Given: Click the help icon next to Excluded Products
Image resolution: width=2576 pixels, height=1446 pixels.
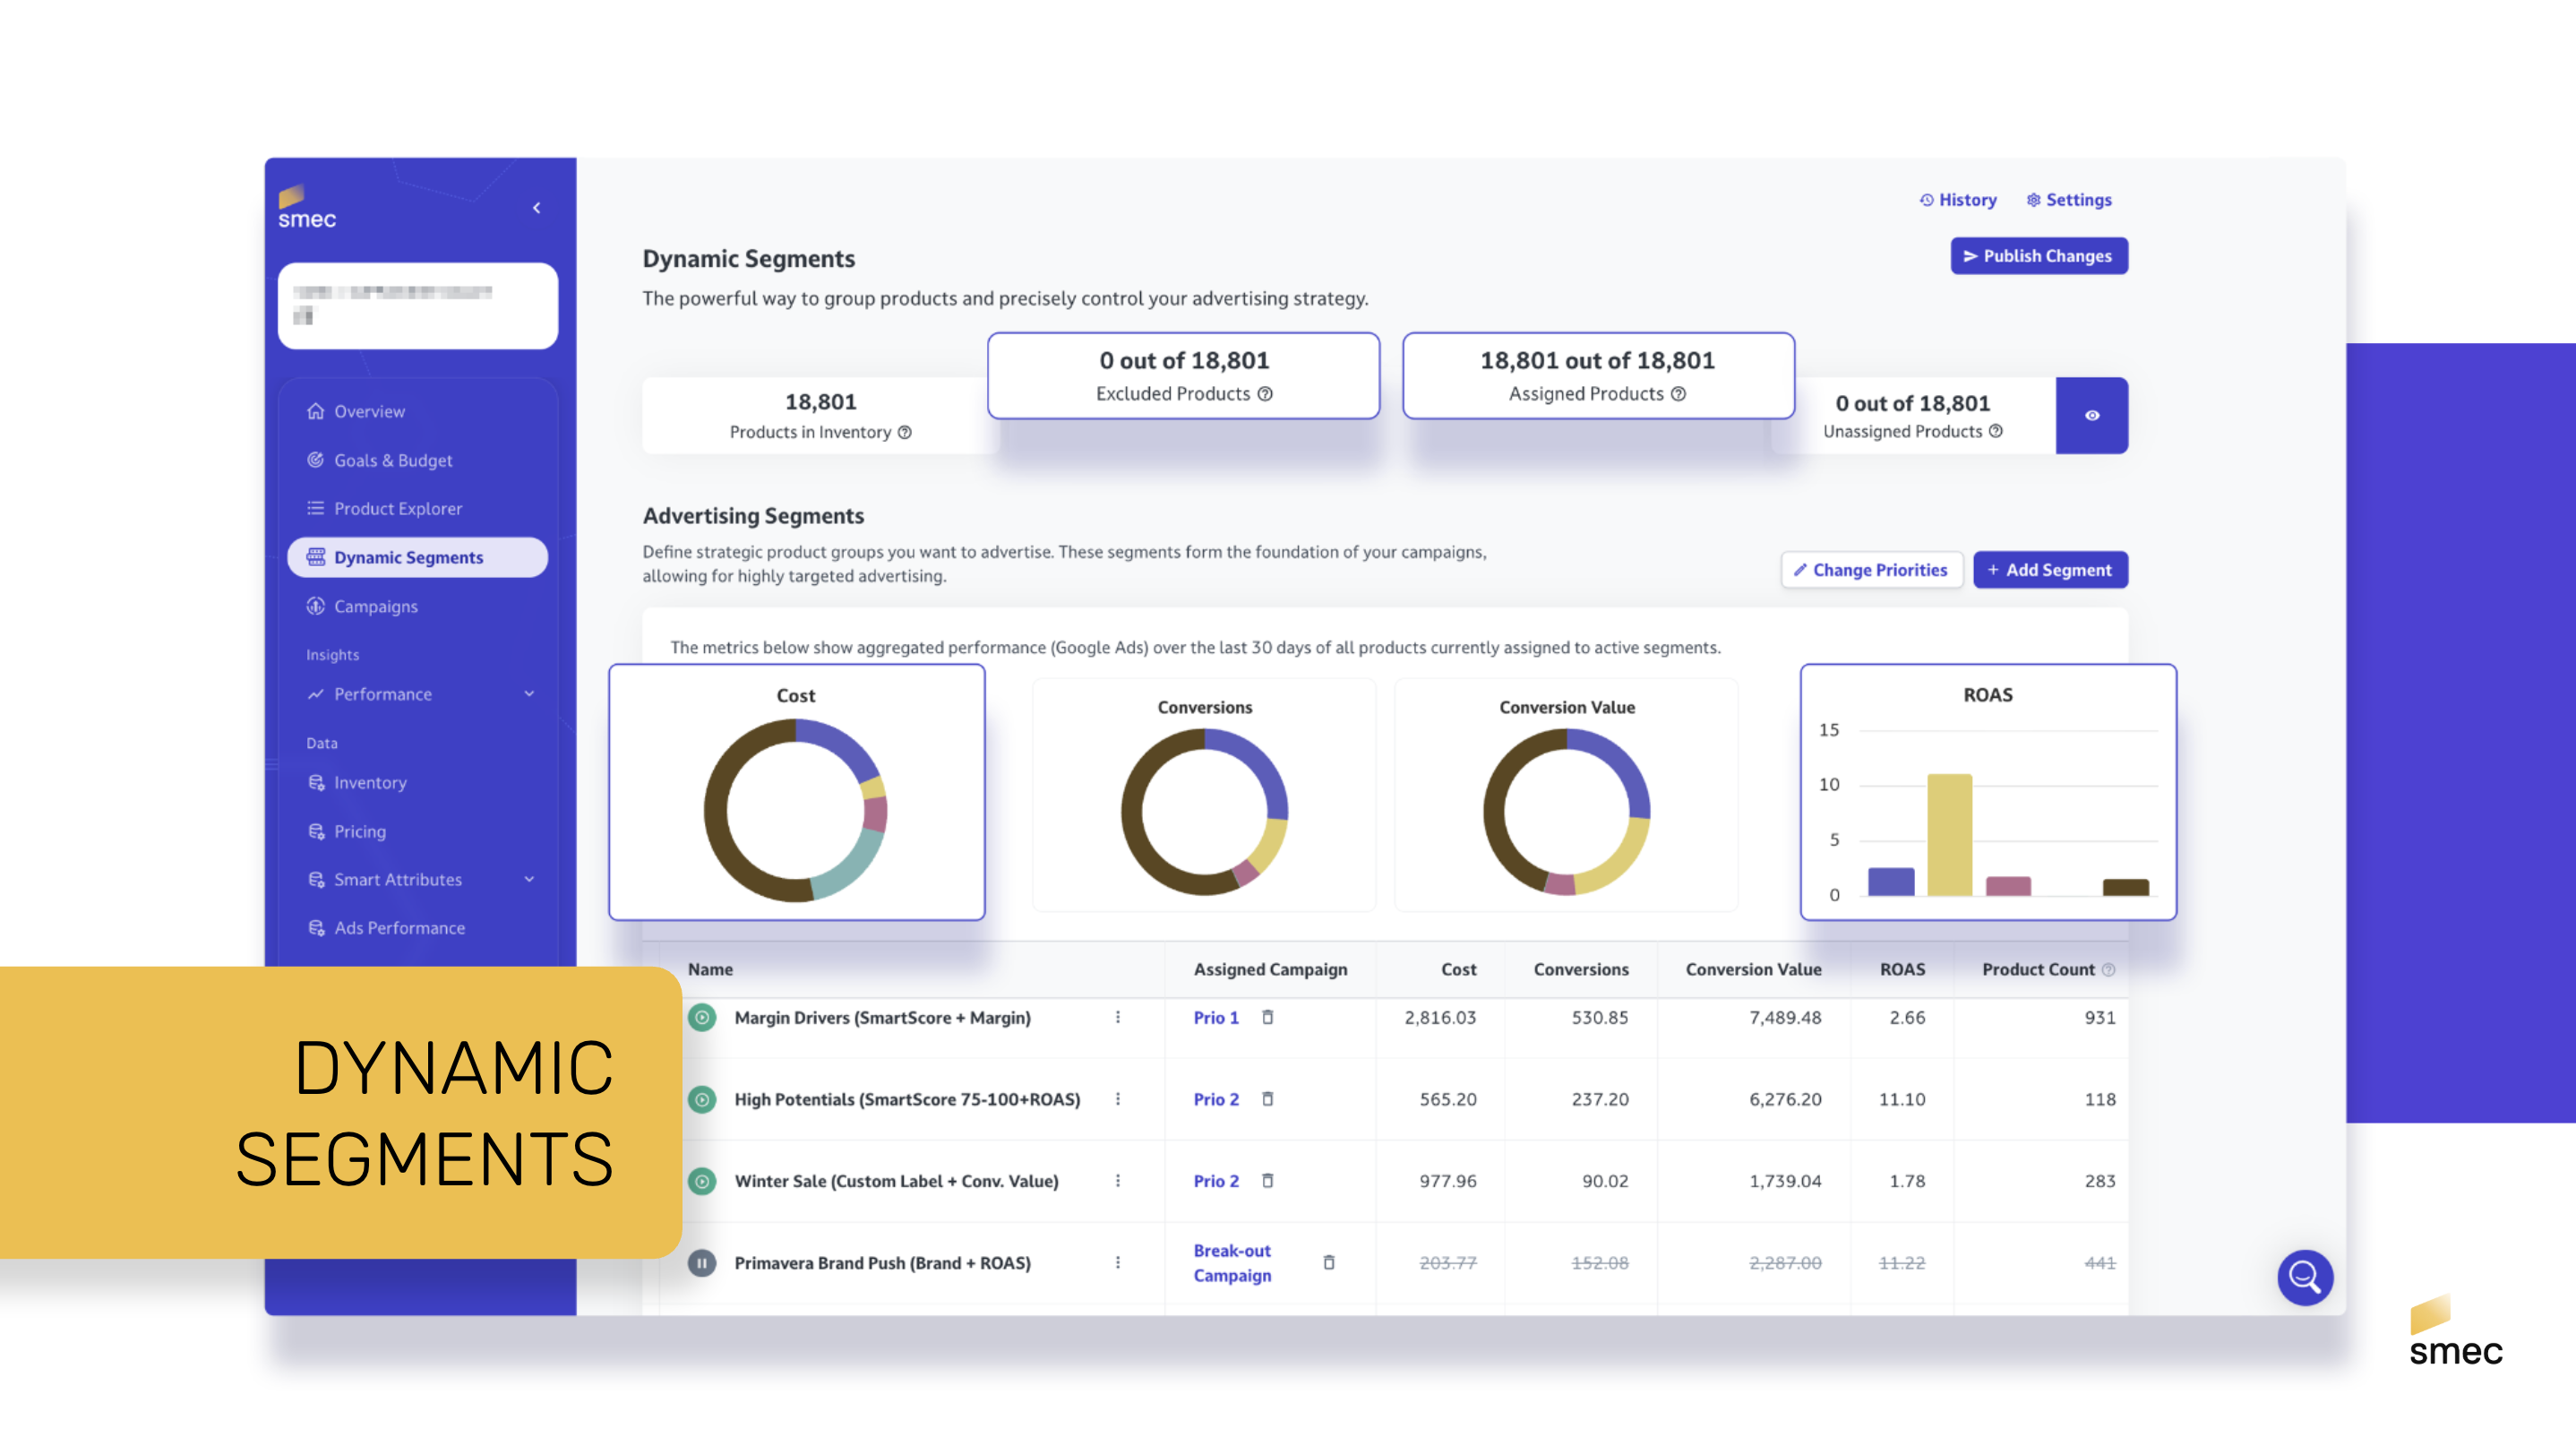Looking at the screenshot, I should 1265,394.
